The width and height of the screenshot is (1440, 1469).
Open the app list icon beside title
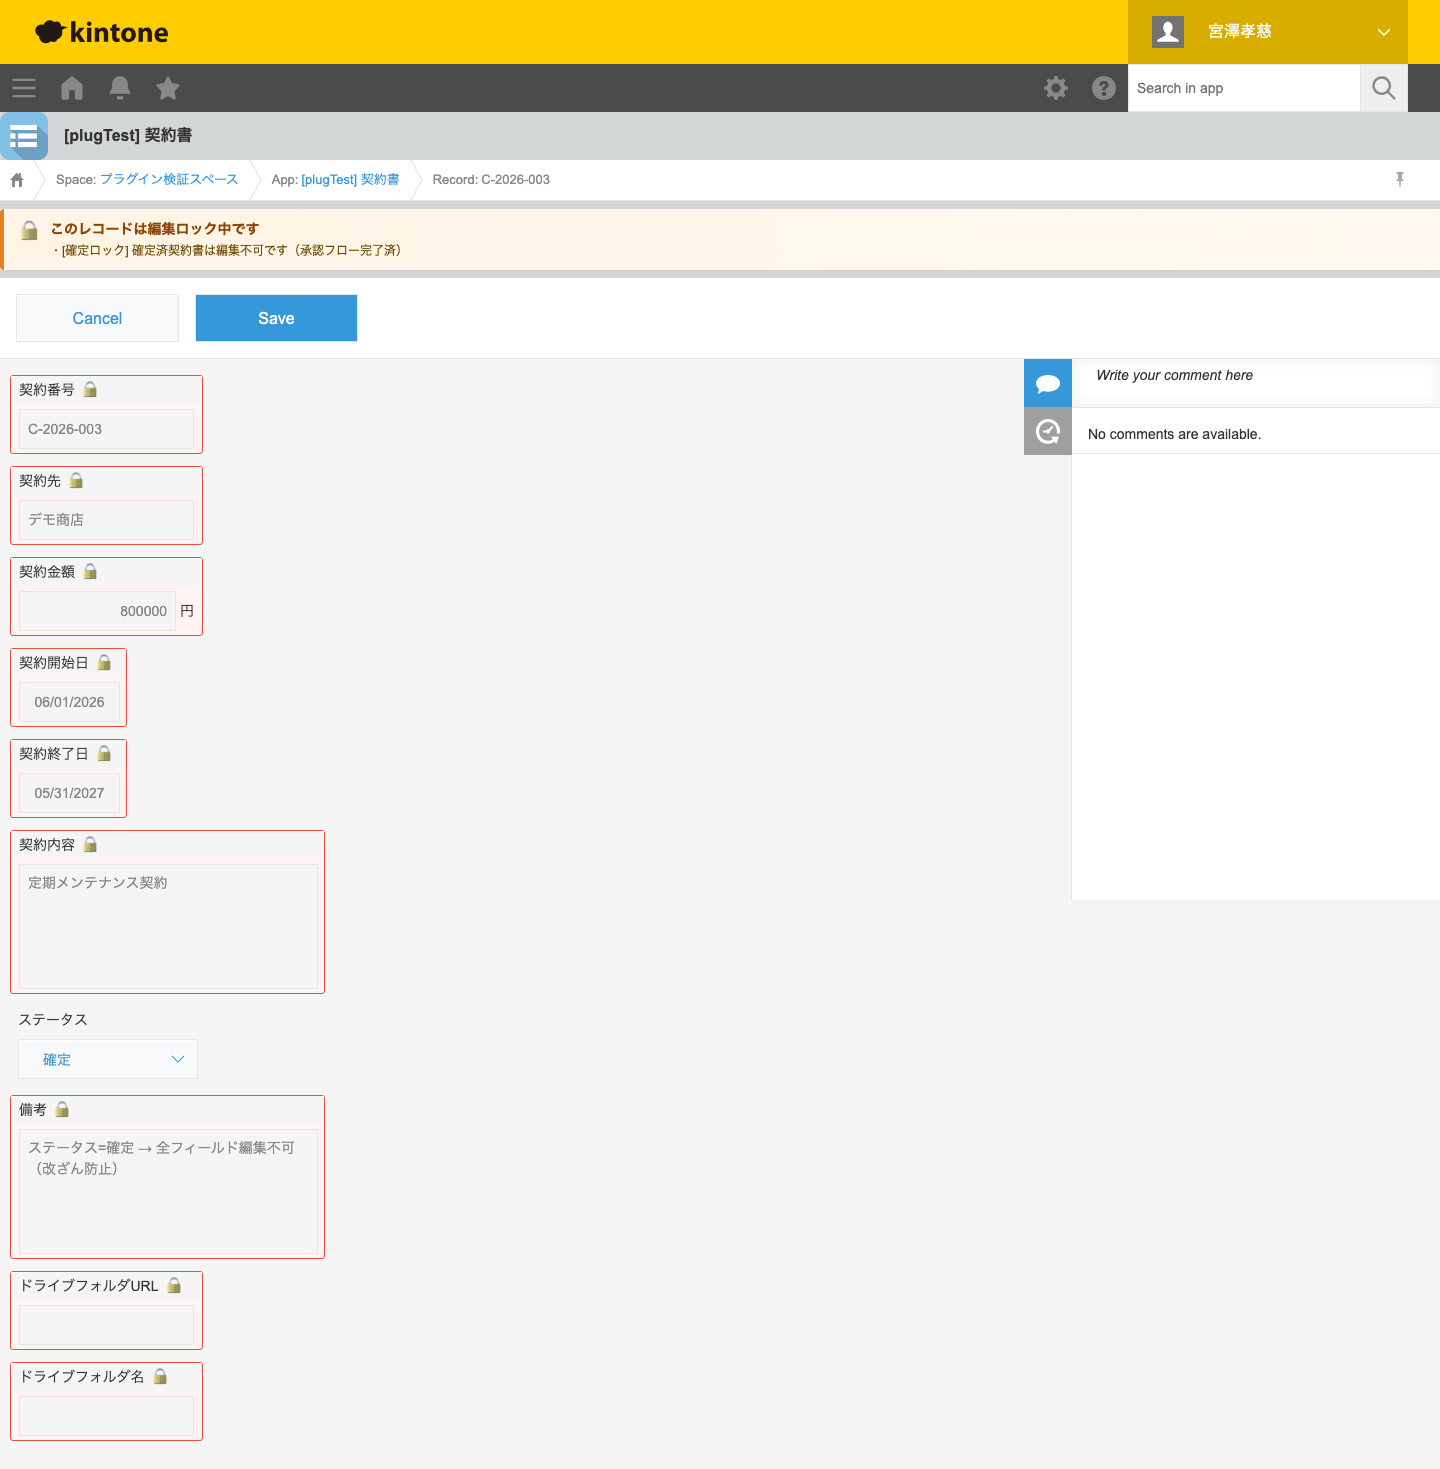coord(24,136)
